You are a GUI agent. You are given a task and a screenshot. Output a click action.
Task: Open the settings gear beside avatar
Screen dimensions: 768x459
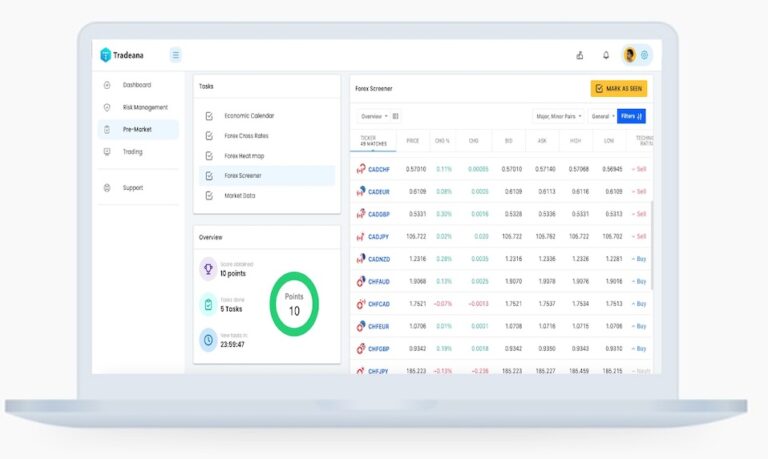coord(645,55)
